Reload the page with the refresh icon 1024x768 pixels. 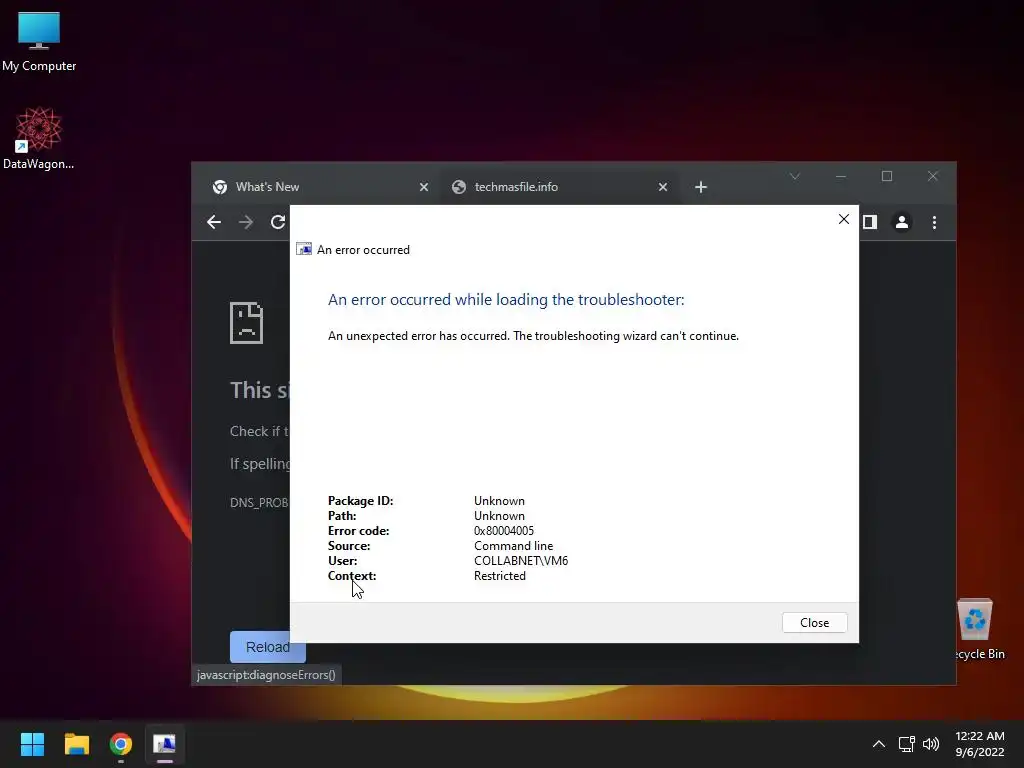[278, 223]
